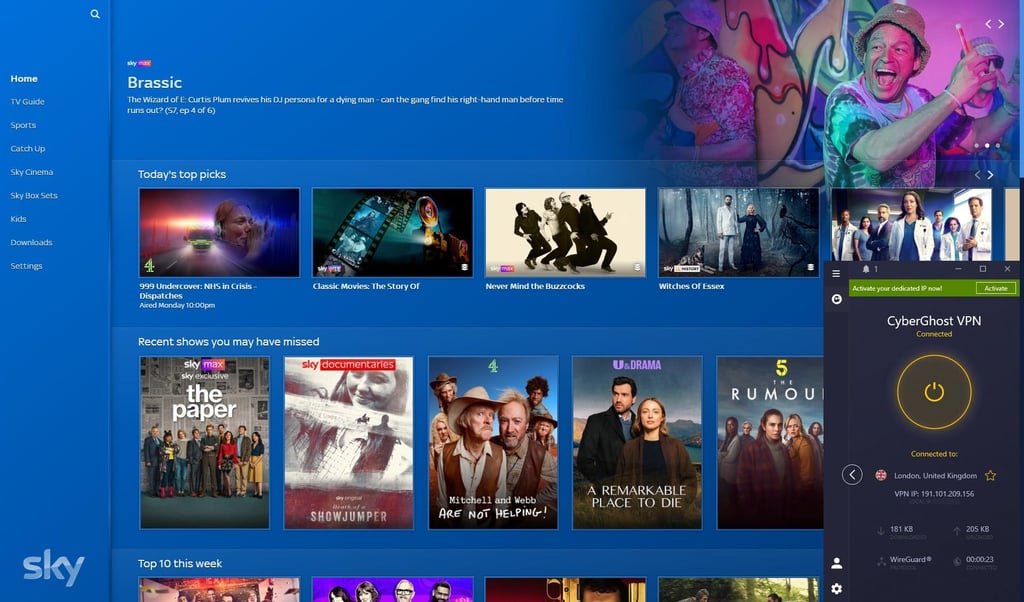Image resolution: width=1024 pixels, height=602 pixels.
Task: Click 'Today's top picks' heading
Action: click(182, 174)
